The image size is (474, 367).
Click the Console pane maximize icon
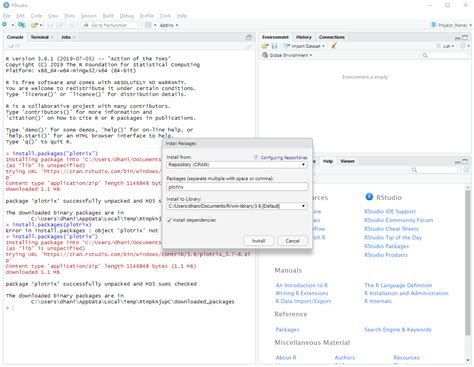(x=249, y=37)
